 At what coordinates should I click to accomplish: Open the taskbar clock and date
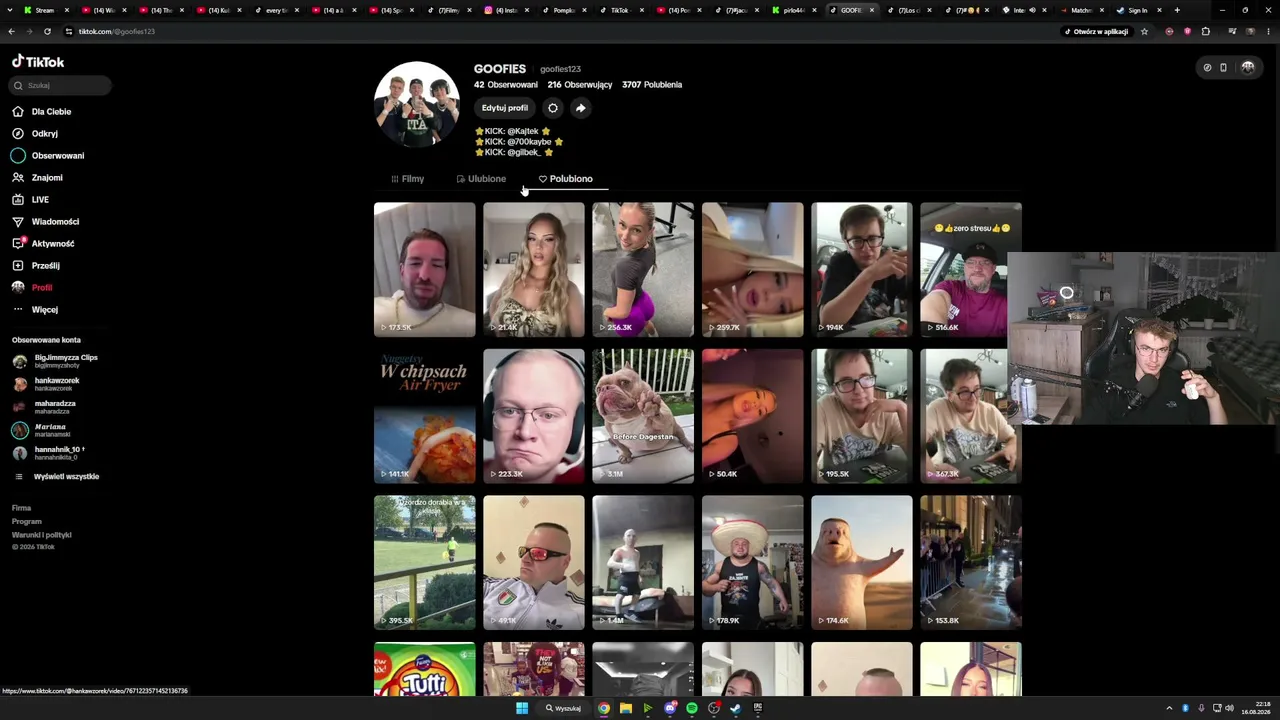pos(1256,708)
